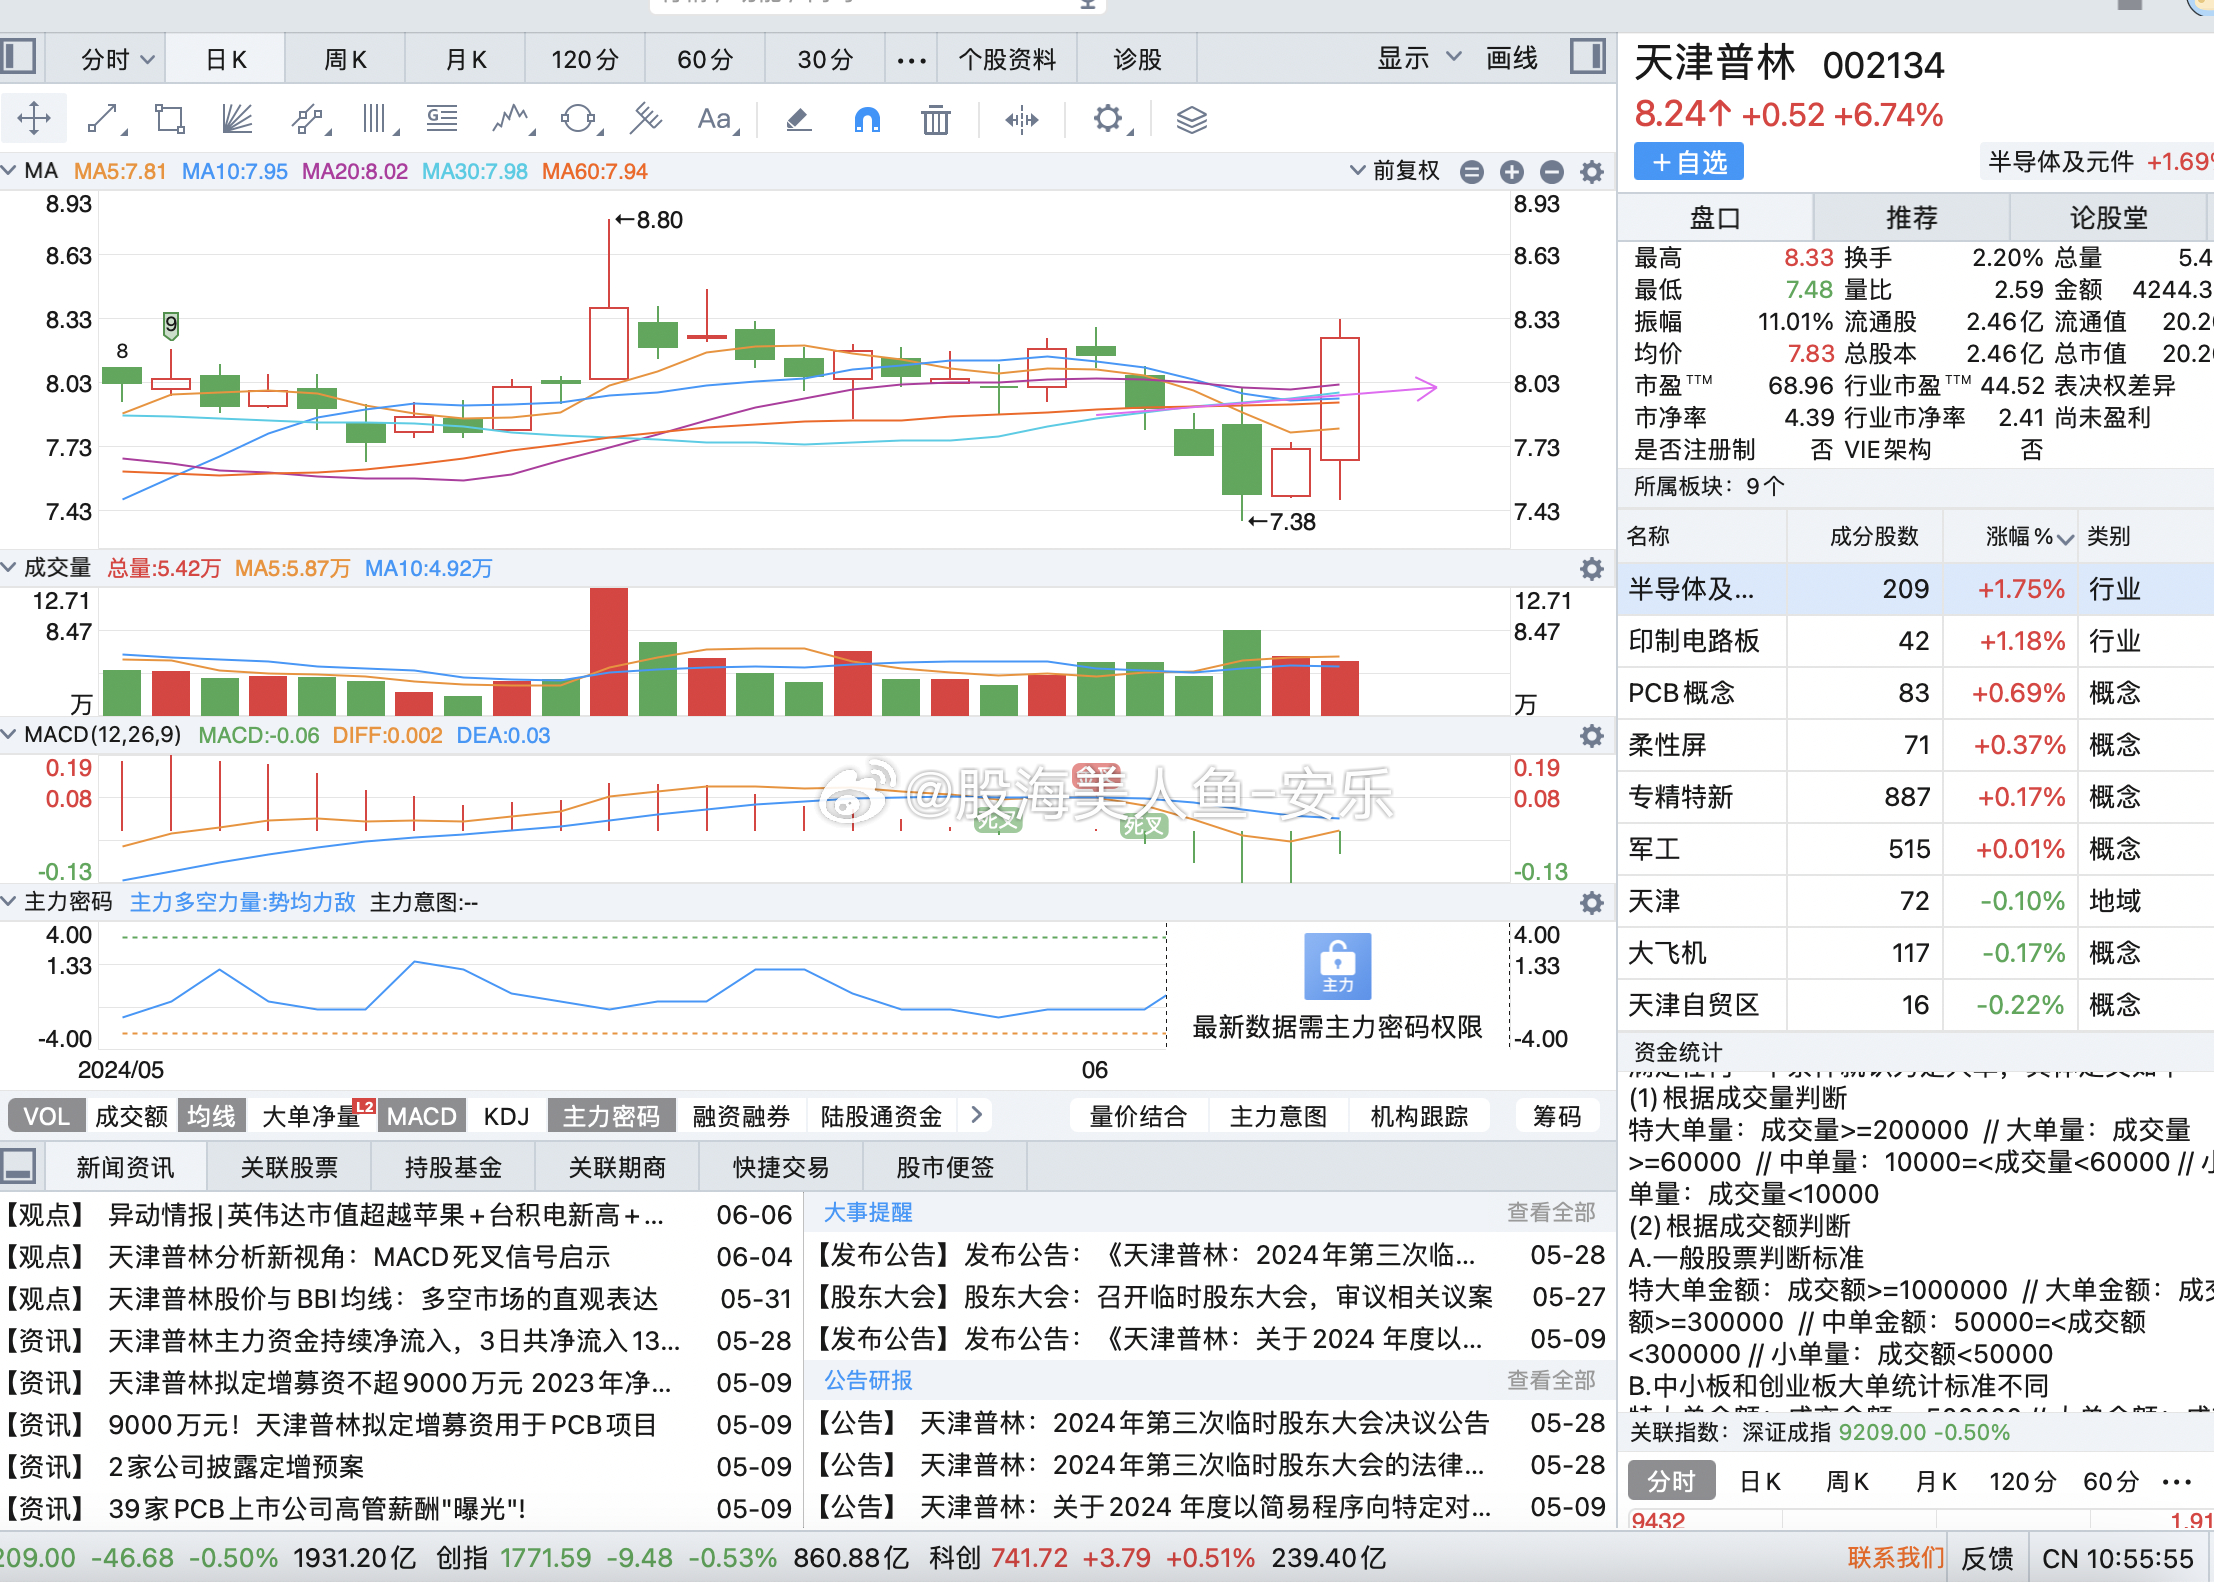
Task: Delete all drawings with trash icon
Action: coord(936,120)
